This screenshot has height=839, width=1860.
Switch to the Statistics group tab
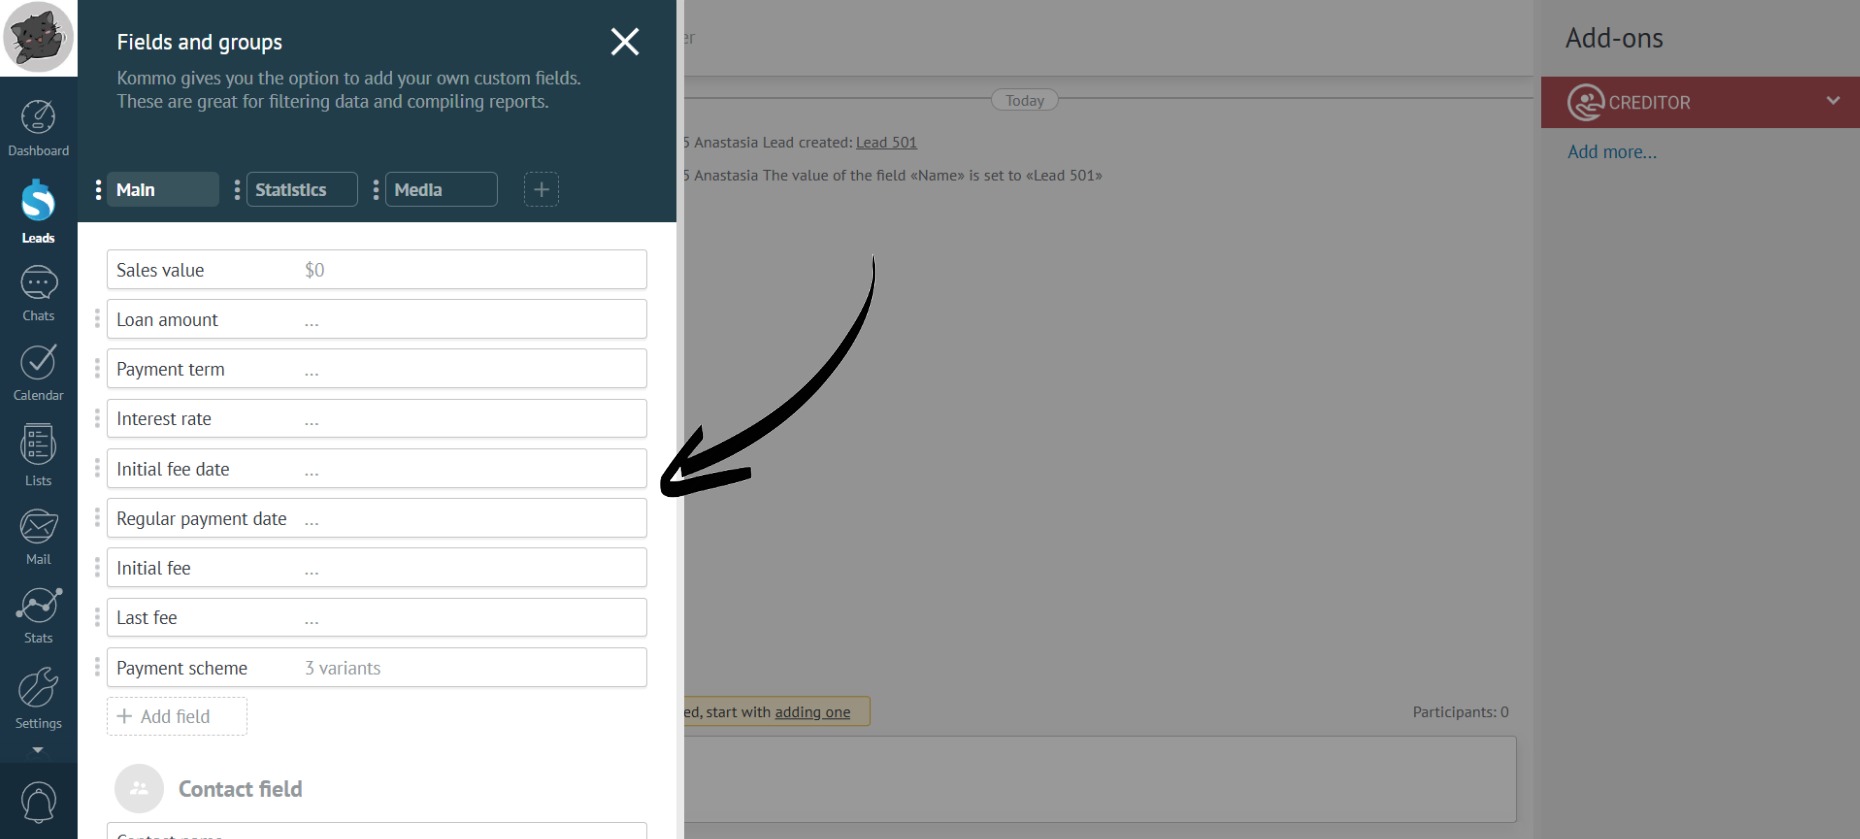[x=300, y=190]
